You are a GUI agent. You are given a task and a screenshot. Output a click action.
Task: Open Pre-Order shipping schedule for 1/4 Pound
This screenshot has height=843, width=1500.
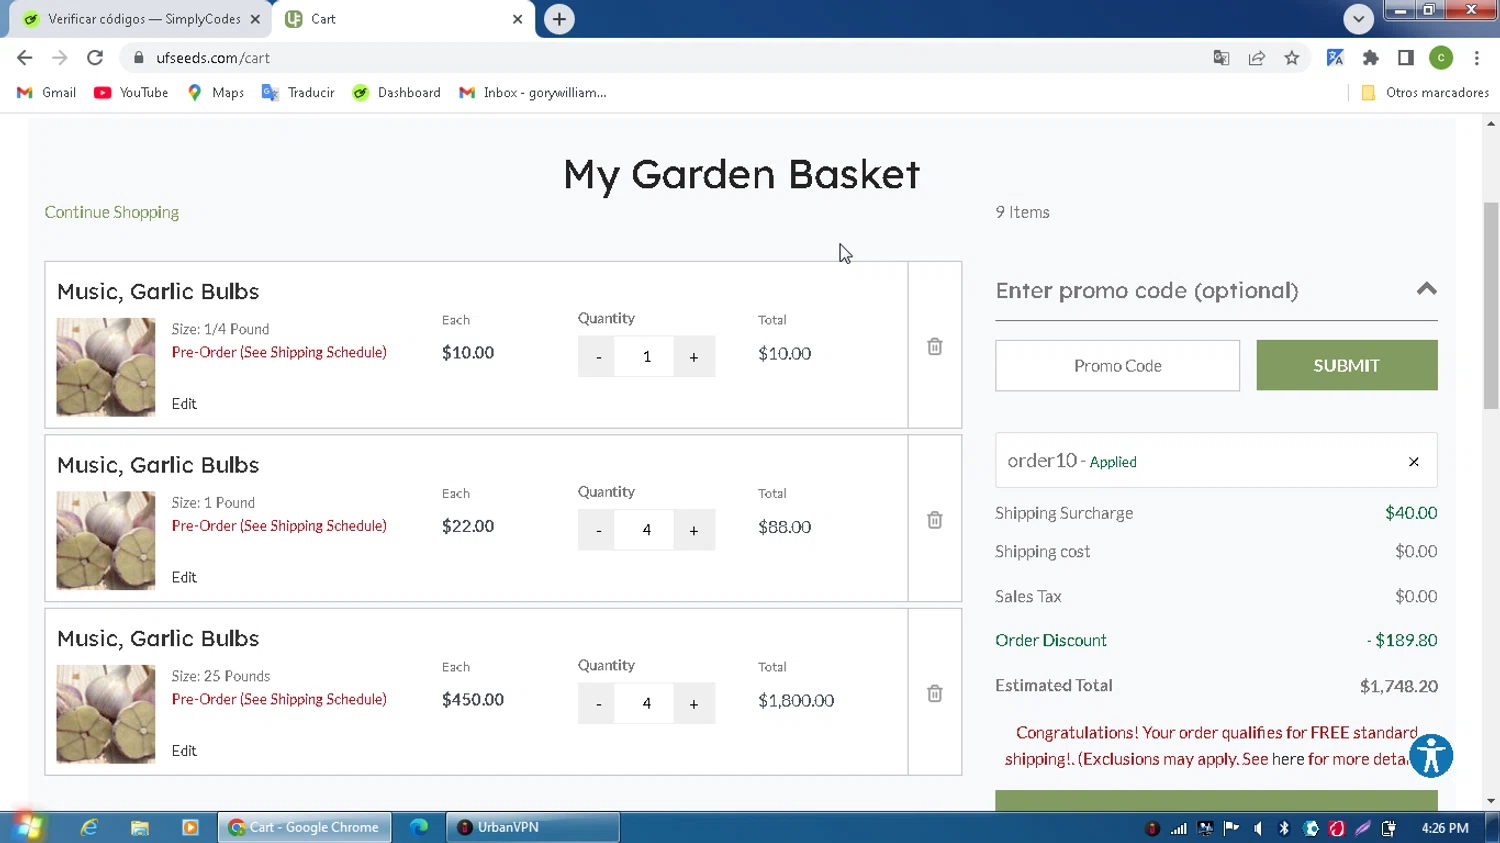[x=279, y=352]
